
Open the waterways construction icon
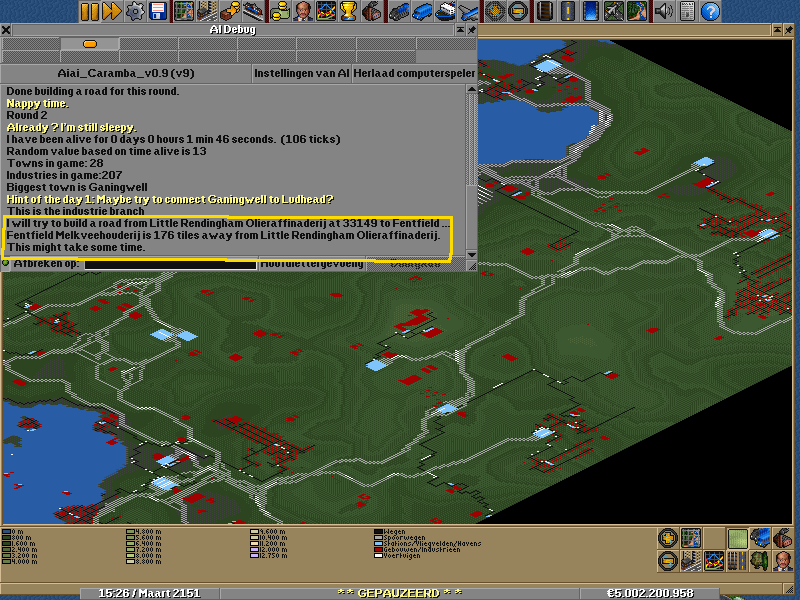tap(591, 11)
